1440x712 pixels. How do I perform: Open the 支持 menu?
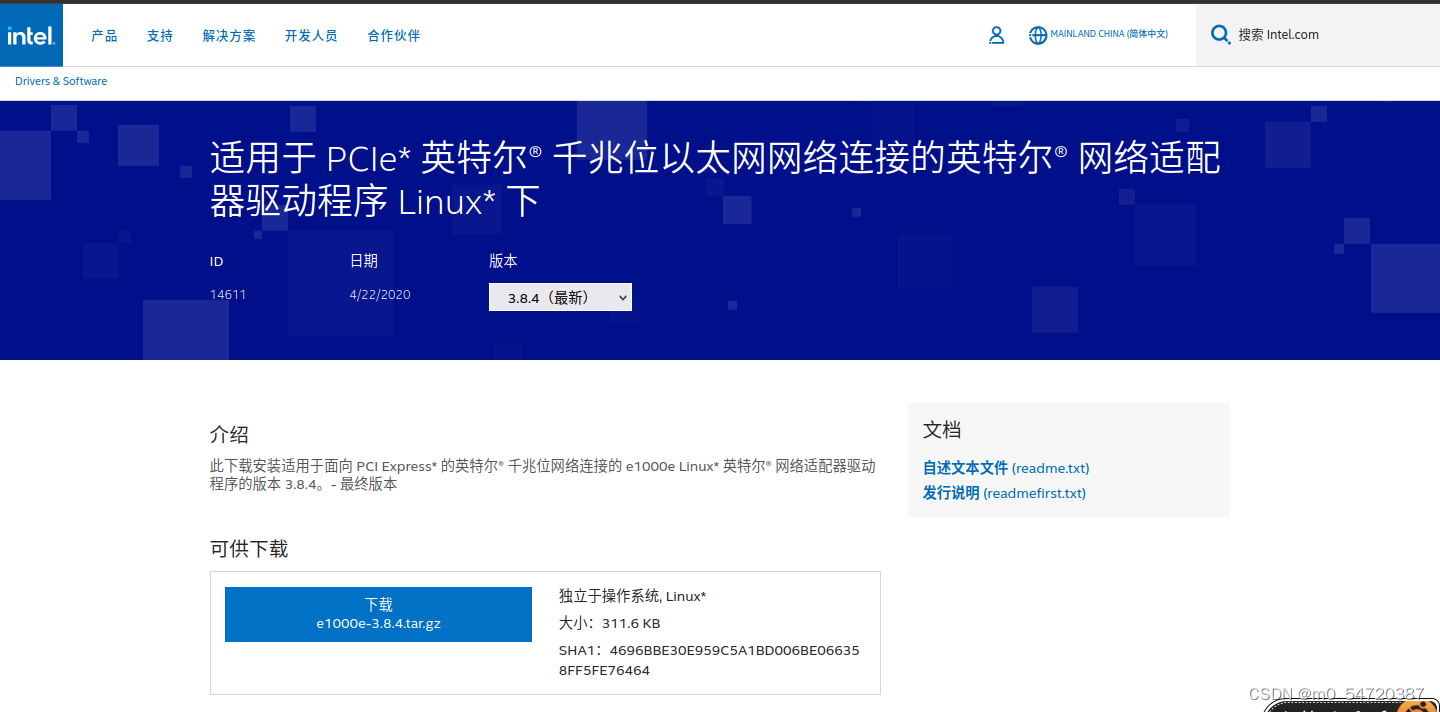click(x=160, y=36)
